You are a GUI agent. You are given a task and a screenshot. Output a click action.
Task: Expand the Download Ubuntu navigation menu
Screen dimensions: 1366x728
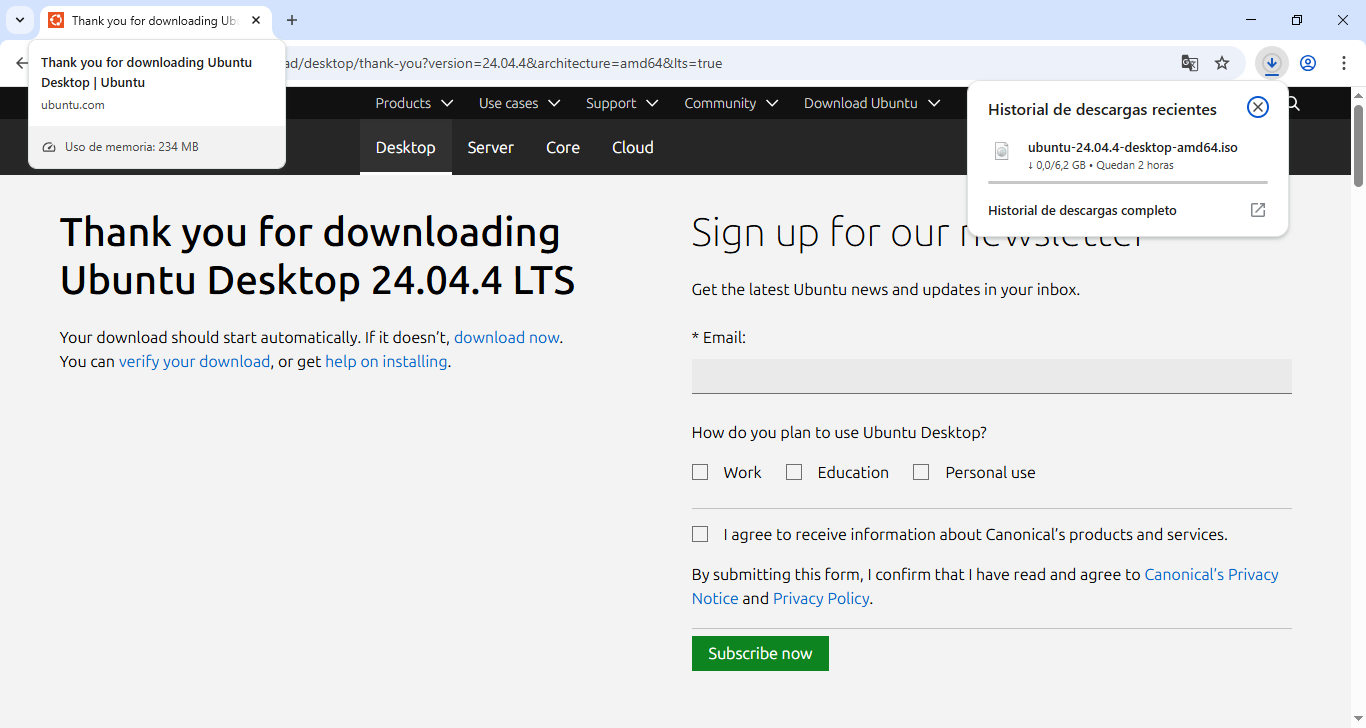[872, 103]
